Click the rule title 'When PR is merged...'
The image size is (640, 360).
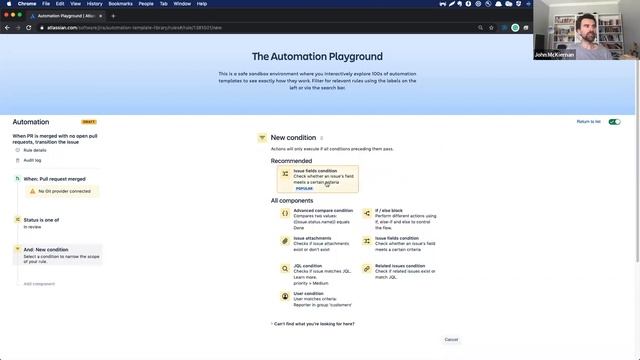[55, 139]
